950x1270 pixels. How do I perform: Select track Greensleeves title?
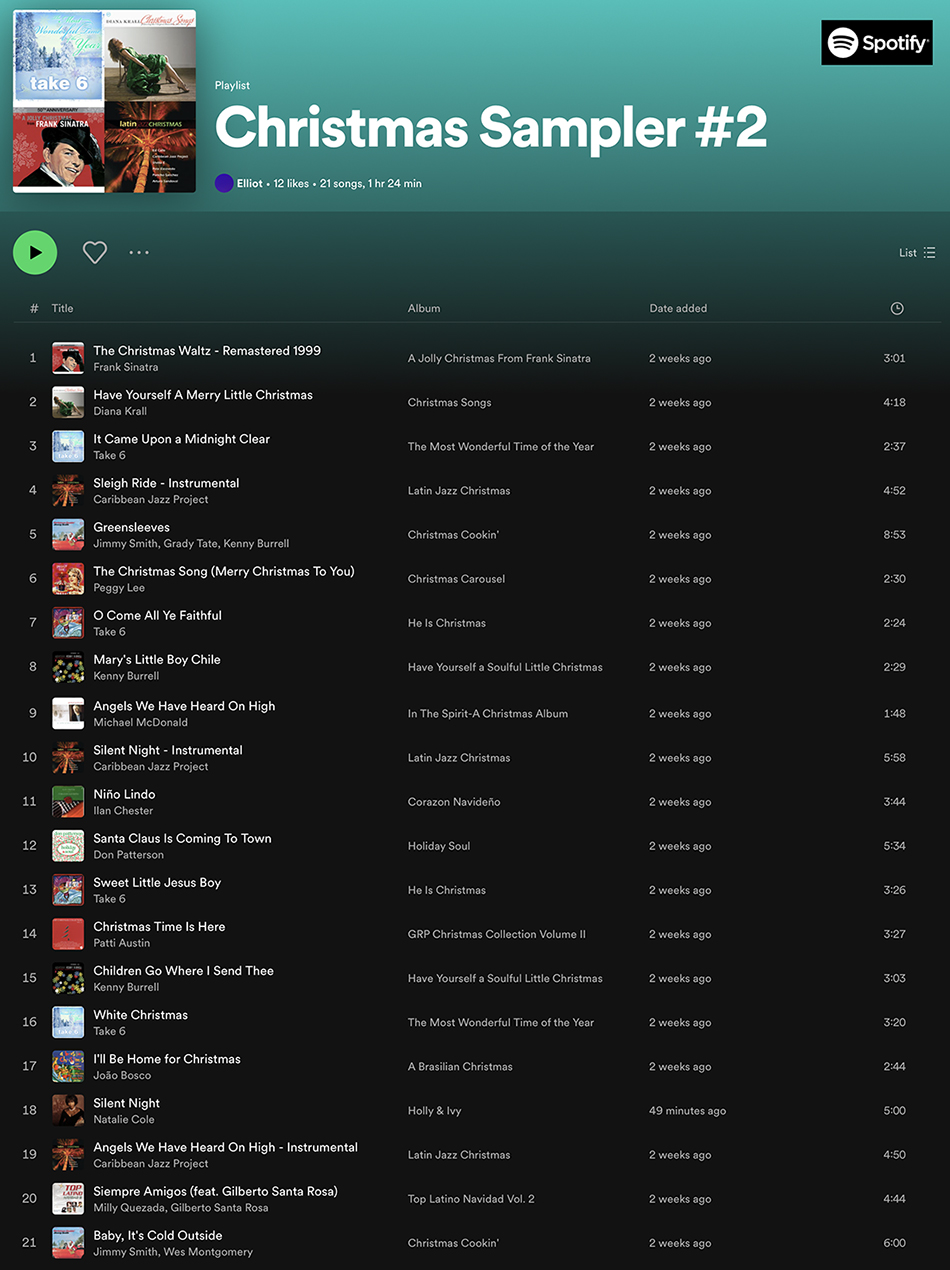coord(132,527)
